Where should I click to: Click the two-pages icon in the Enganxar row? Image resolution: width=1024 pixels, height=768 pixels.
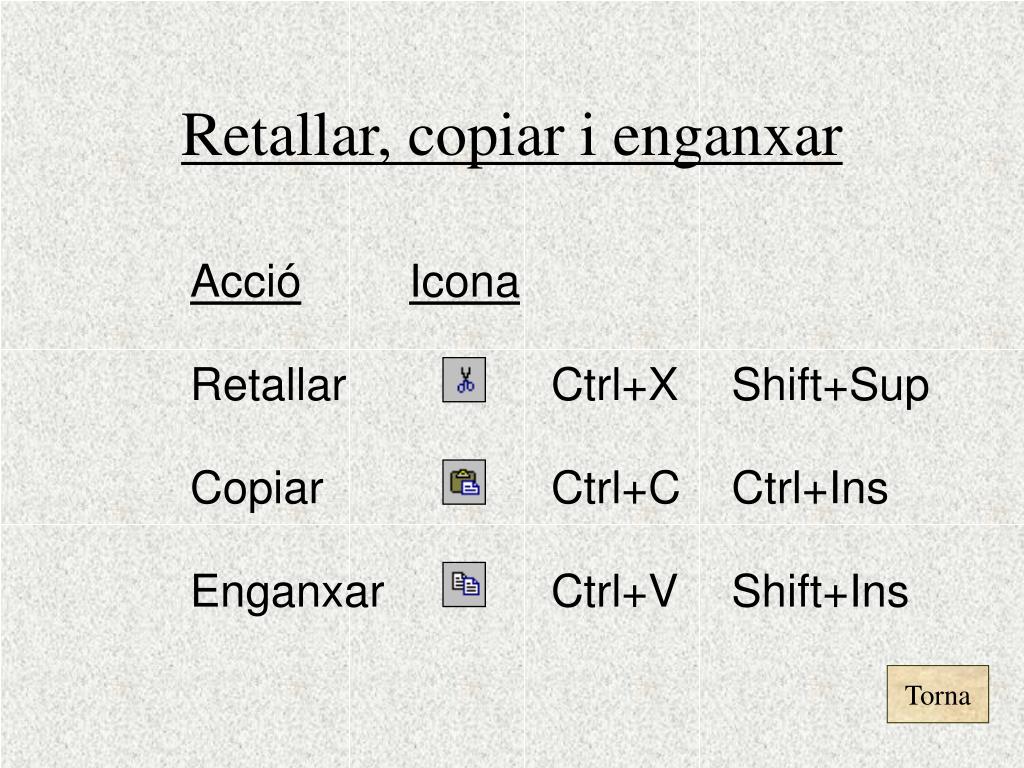click(x=464, y=584)
